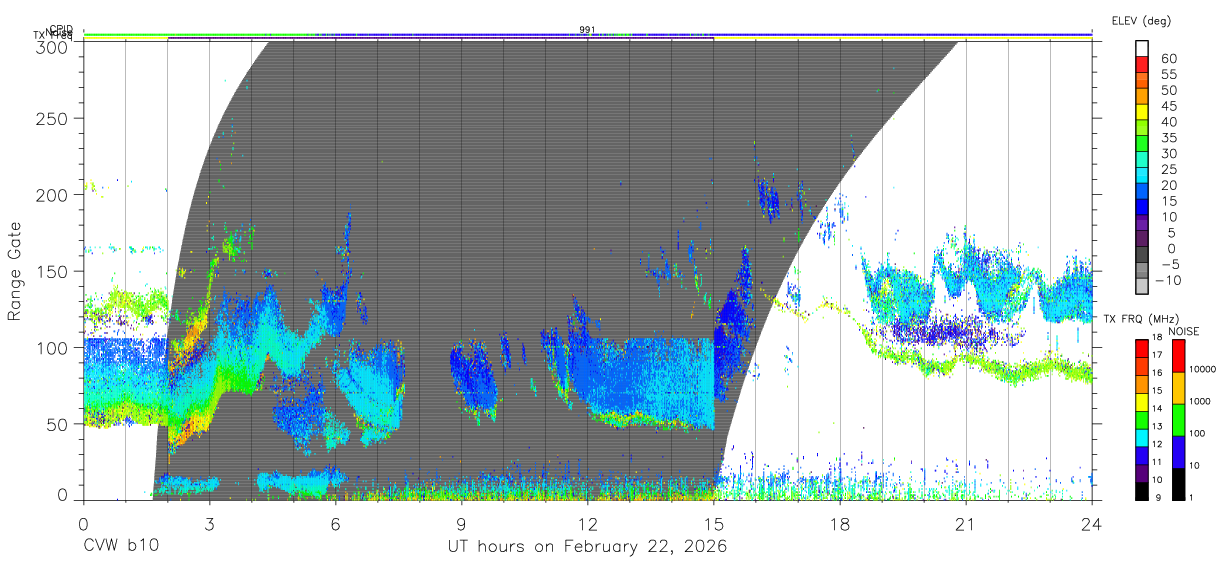Click the '200' range gate tick label

(x=53, y=195)
